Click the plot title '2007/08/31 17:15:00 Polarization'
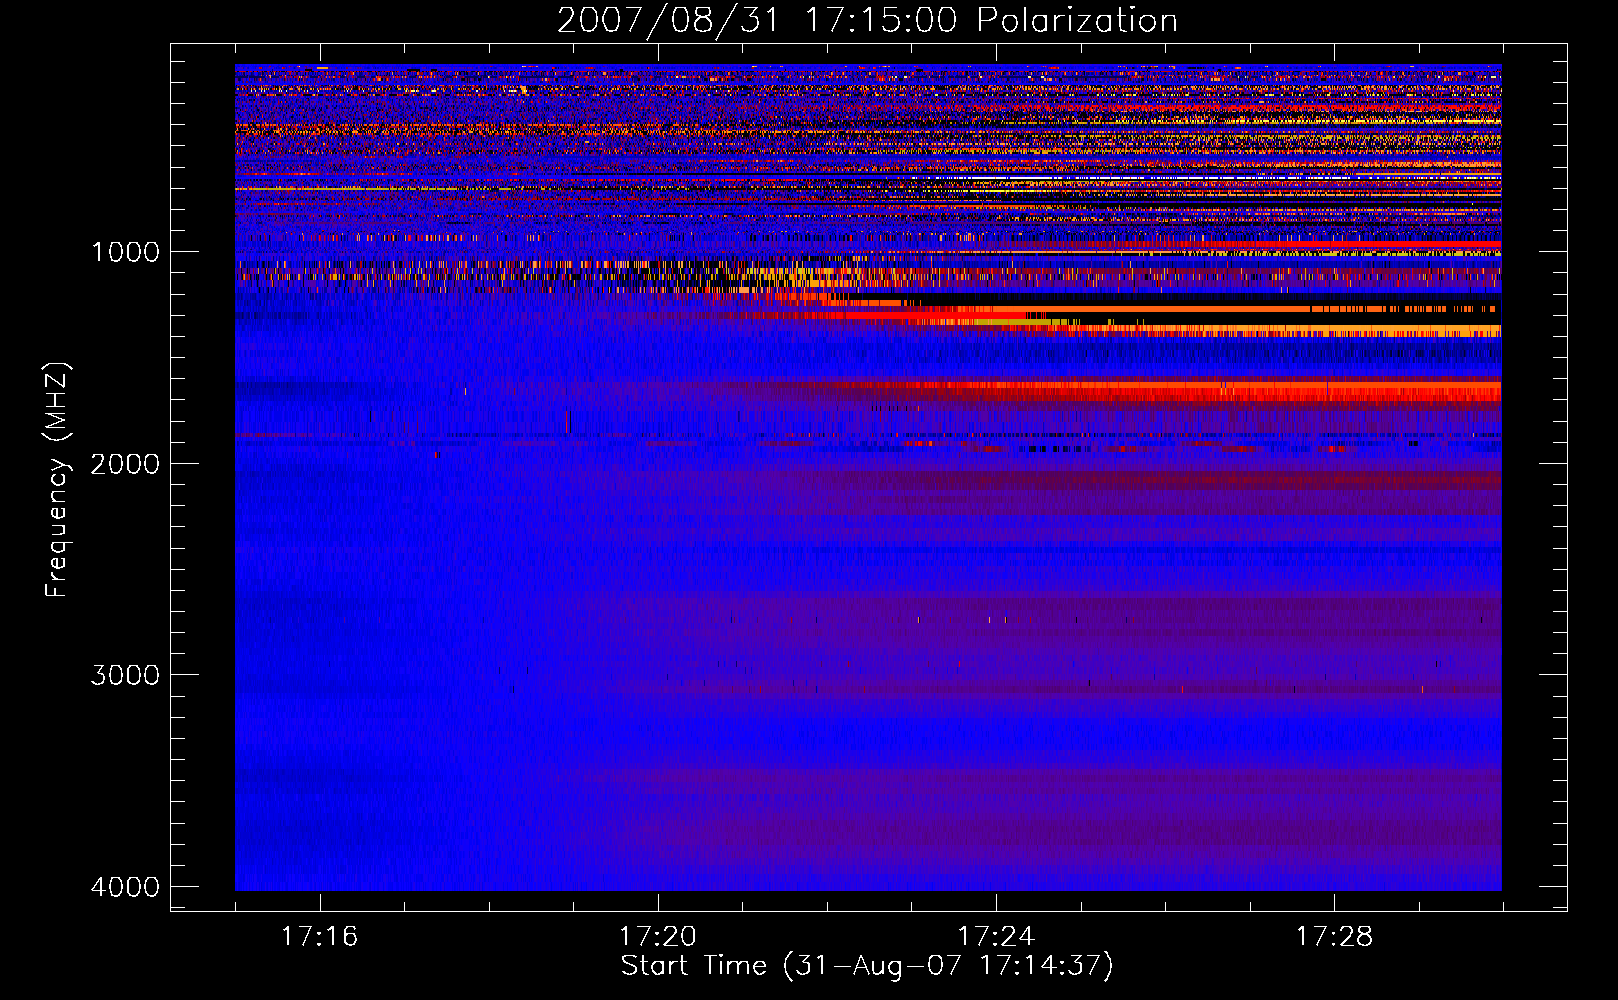The height and width of the screenshot is (1000, 1618). point(867,20)
